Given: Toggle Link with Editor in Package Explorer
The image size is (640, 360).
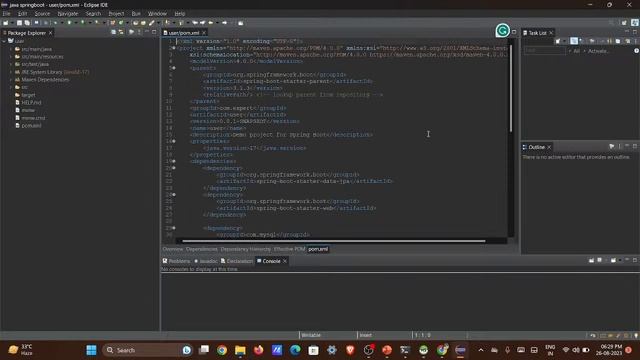Looking at the screenshot, I should pos(121,32).
